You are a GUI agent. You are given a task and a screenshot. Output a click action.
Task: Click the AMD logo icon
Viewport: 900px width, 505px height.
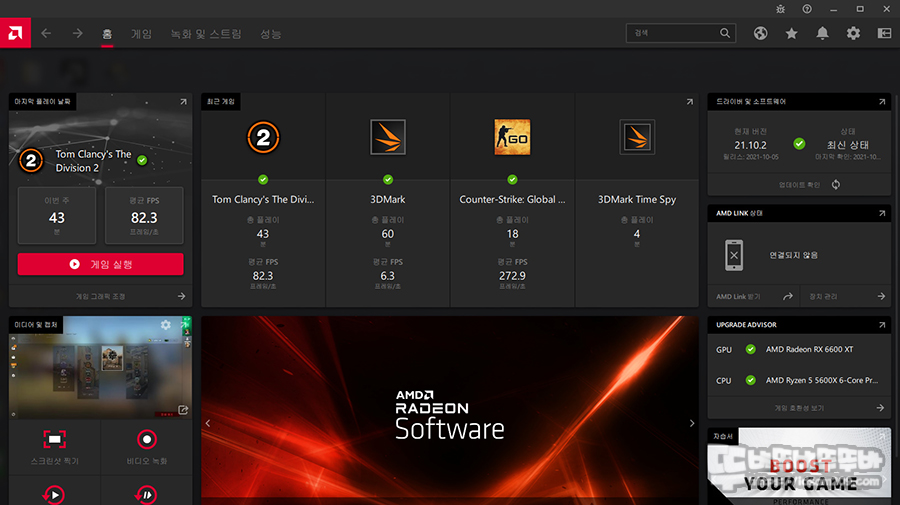click(x=15, y=33)
